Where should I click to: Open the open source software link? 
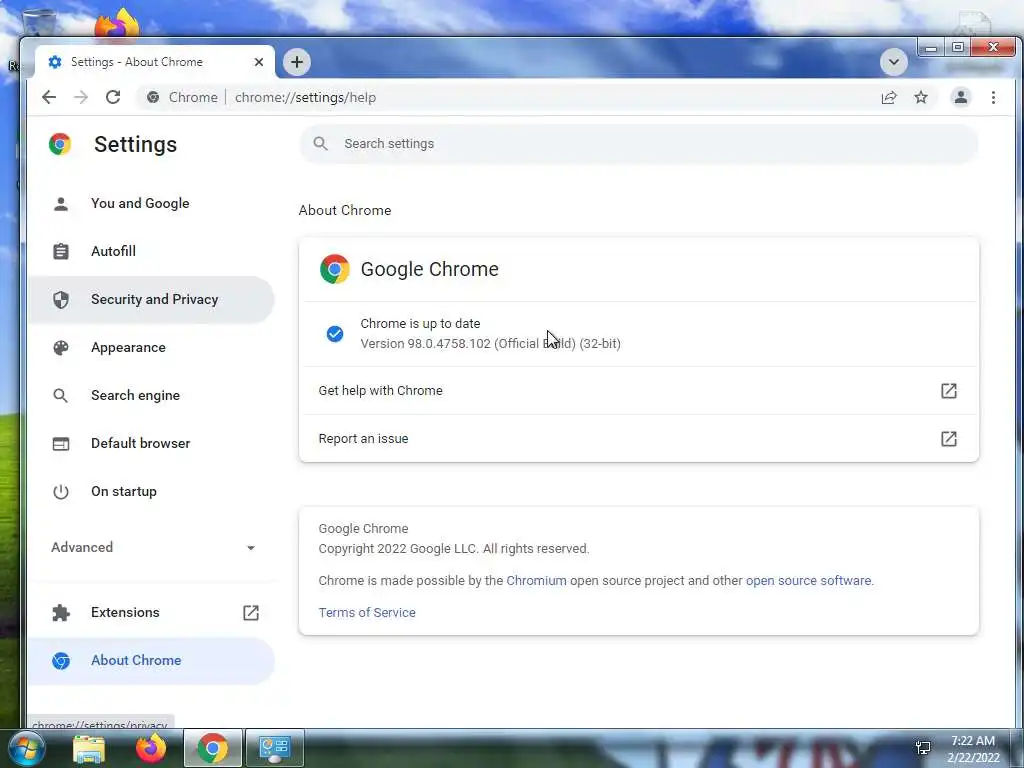[x=808, y=581]
